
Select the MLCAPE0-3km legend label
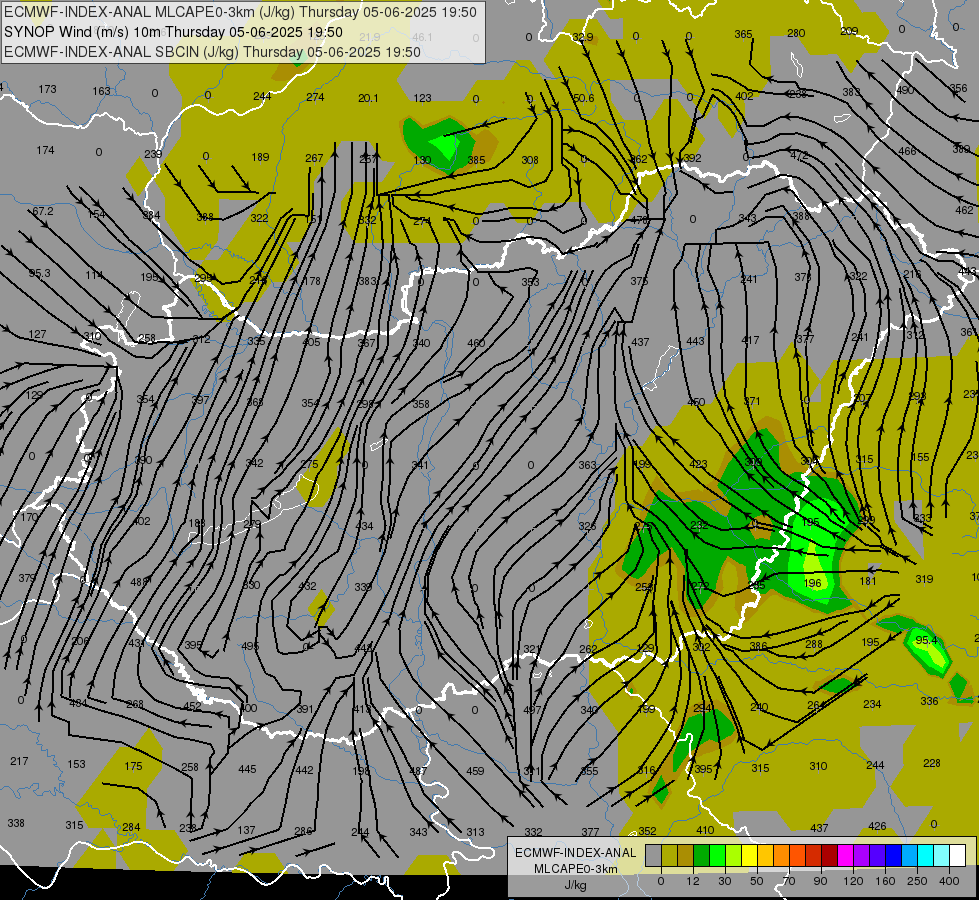(575, 869)
